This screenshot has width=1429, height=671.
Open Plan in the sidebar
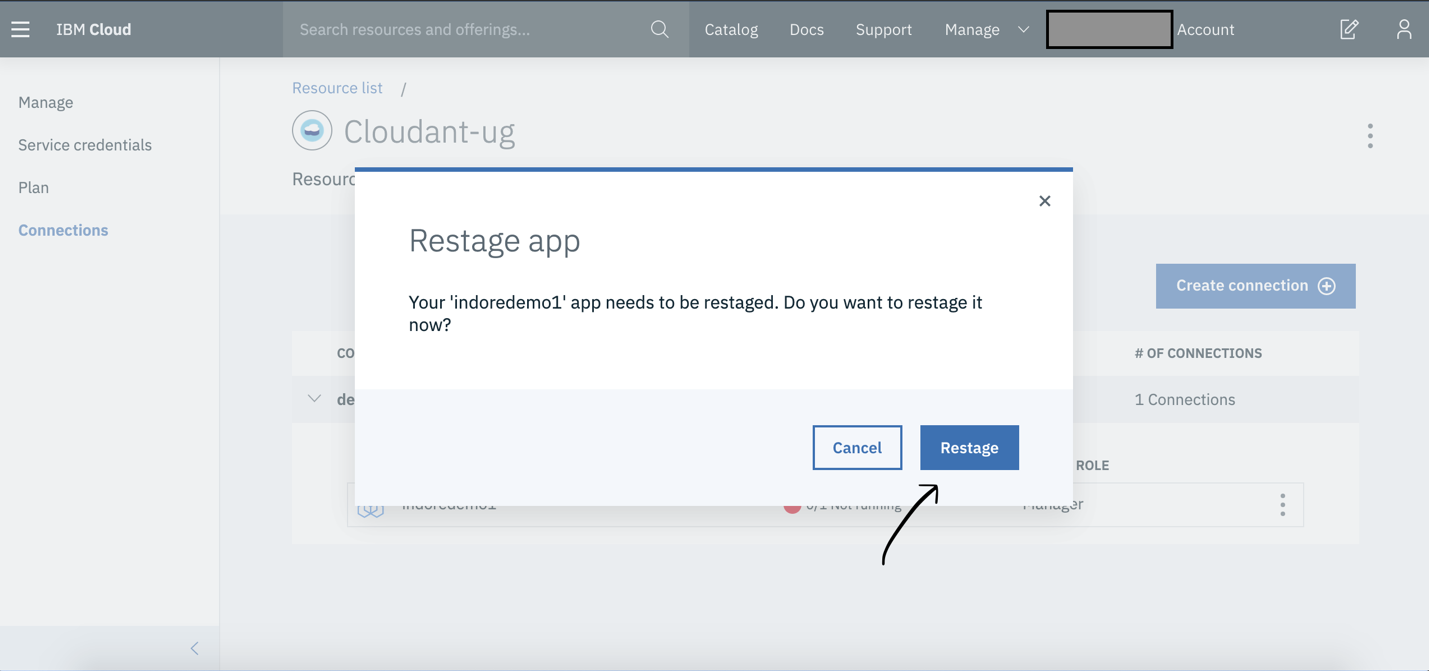(x=33, y=187)
